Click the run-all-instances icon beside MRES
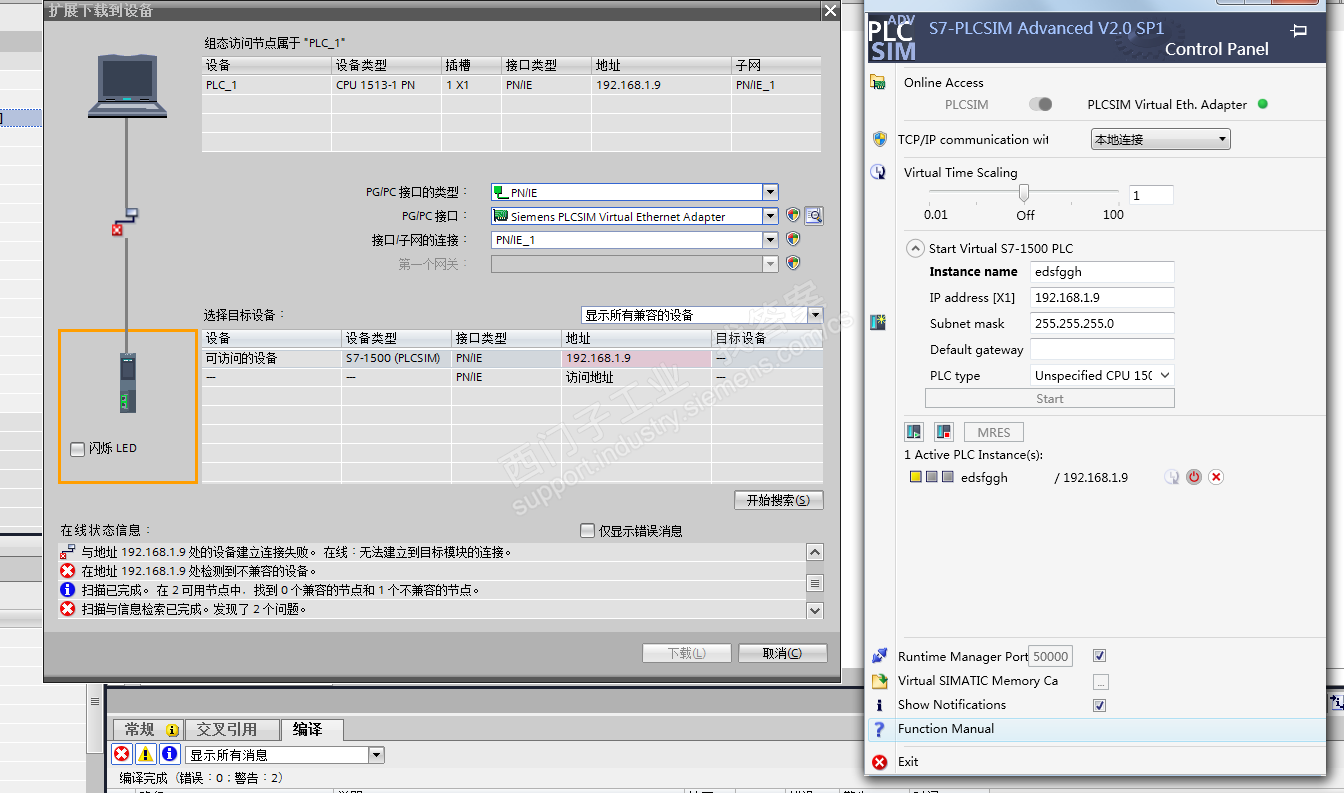 914,432
